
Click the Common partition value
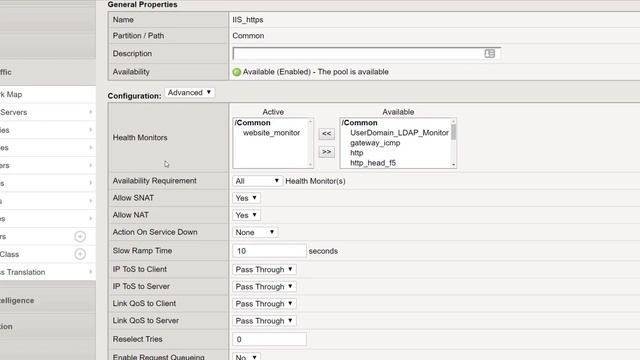pos(248,36)
